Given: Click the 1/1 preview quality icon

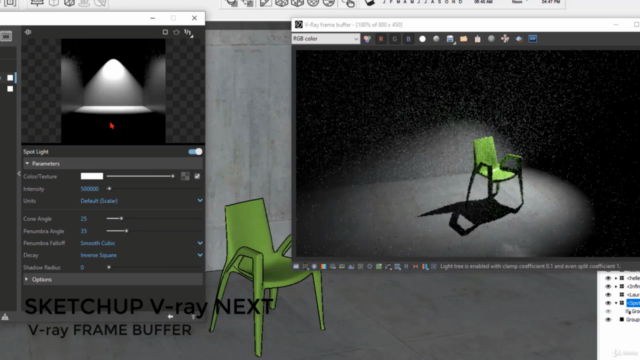Looking at the screenshot, I should tap(188, 32).
